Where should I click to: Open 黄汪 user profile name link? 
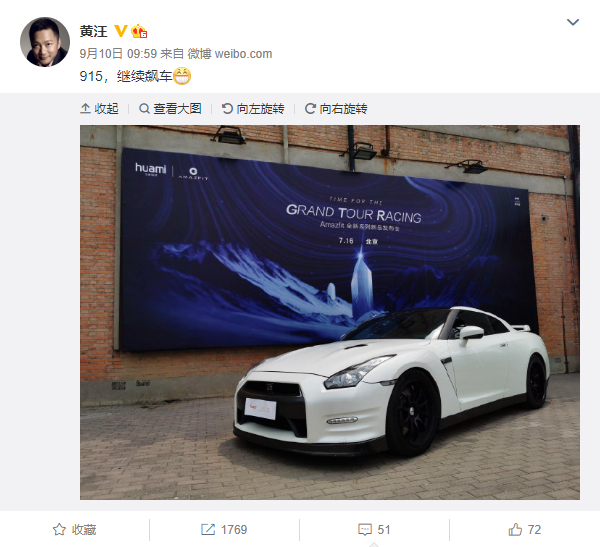coord(93,31)
